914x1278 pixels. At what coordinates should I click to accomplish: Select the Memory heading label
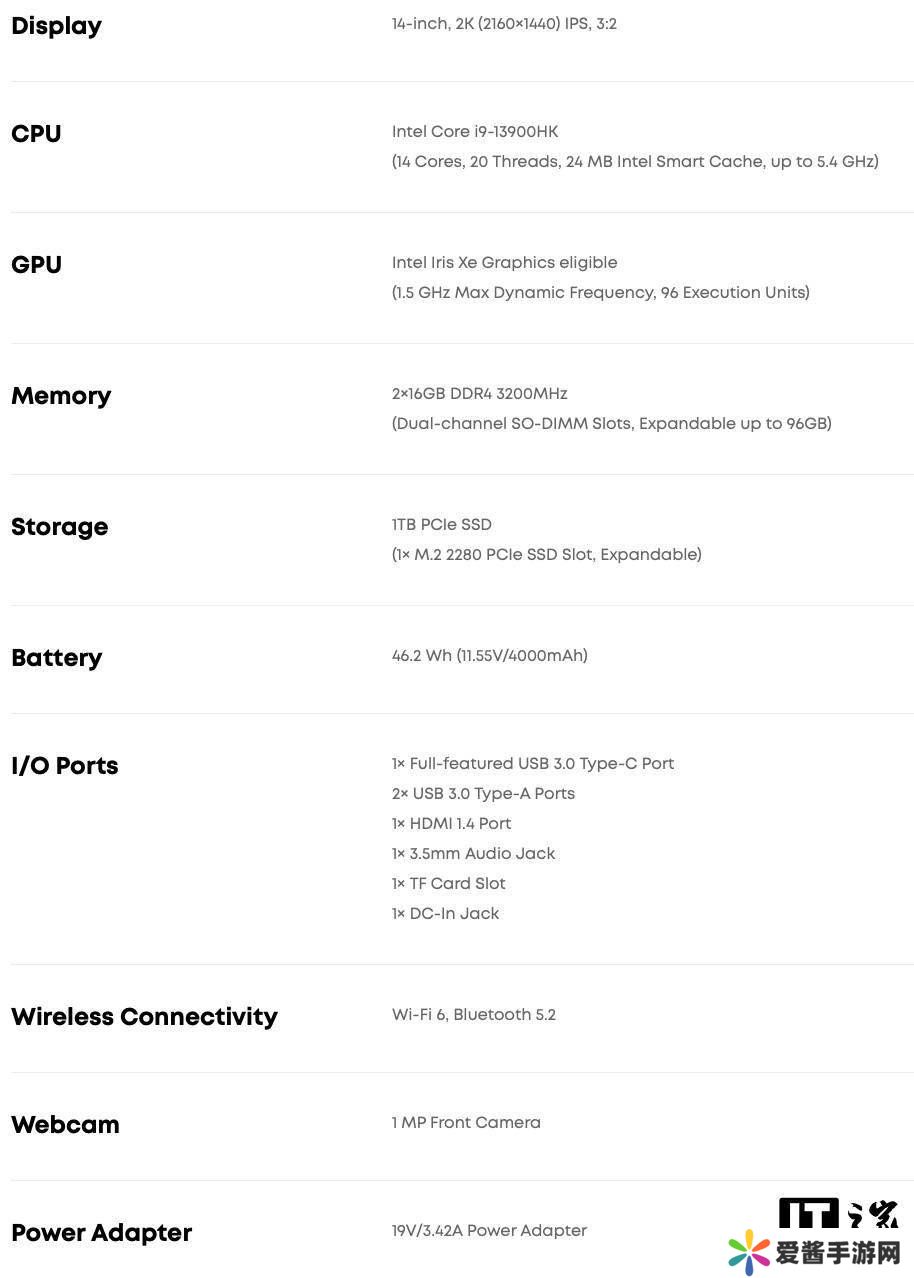tap(61, 396)
